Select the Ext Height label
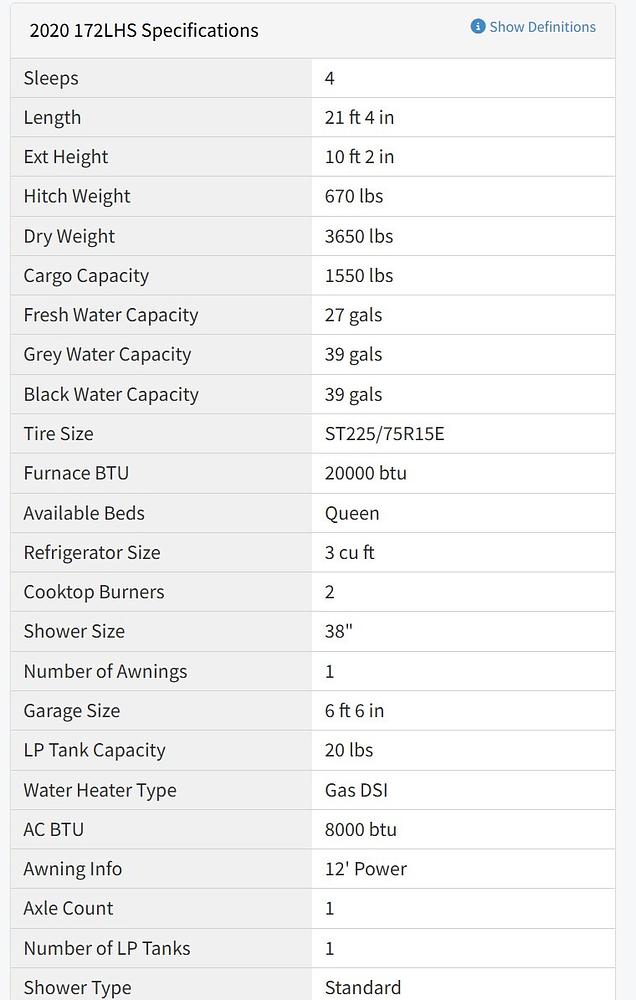This screenshot has width=636, height=1000. 66,157
